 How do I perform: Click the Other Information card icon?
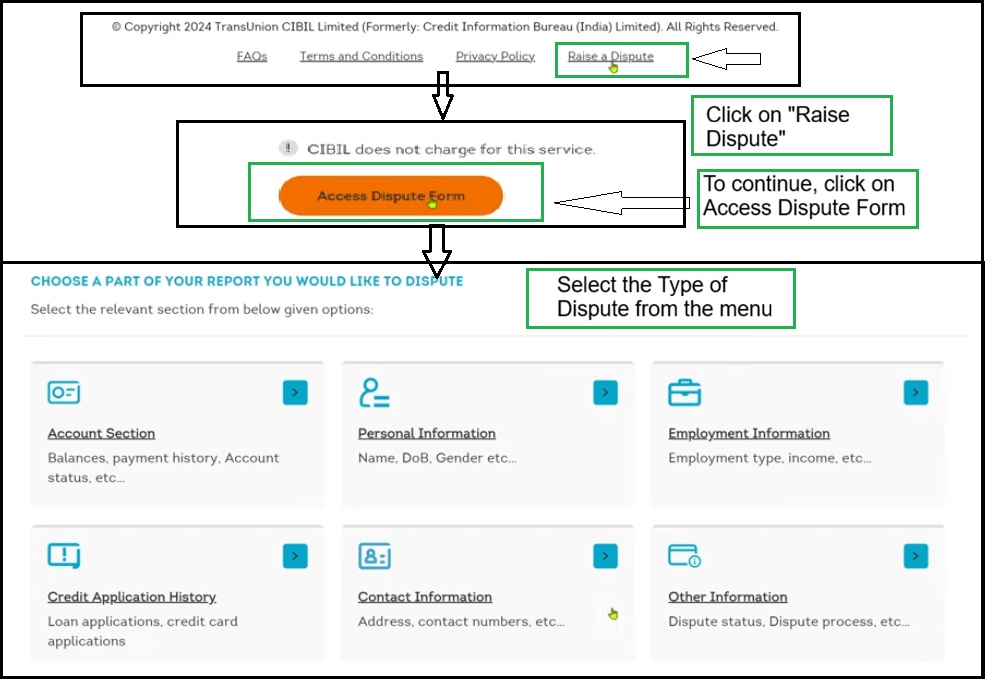684,556
